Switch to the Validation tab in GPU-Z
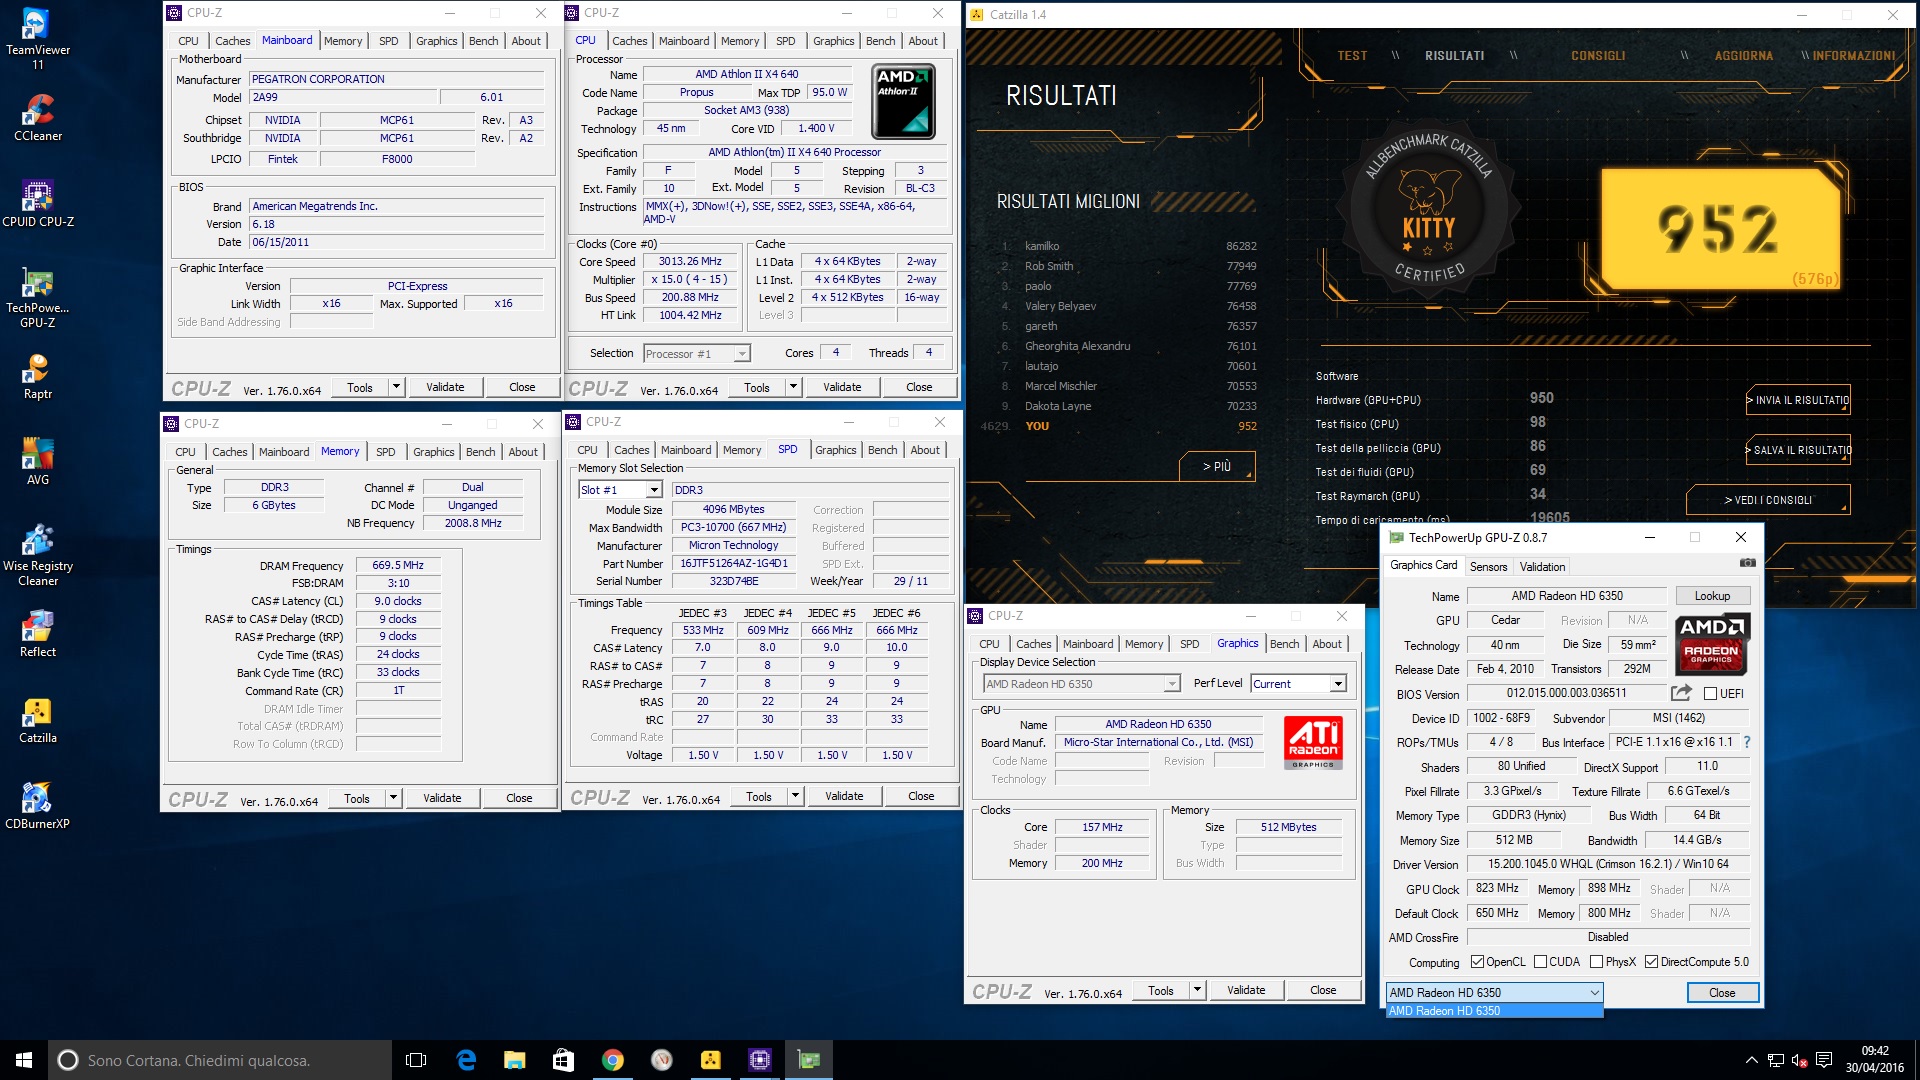 coord(1542,567)
